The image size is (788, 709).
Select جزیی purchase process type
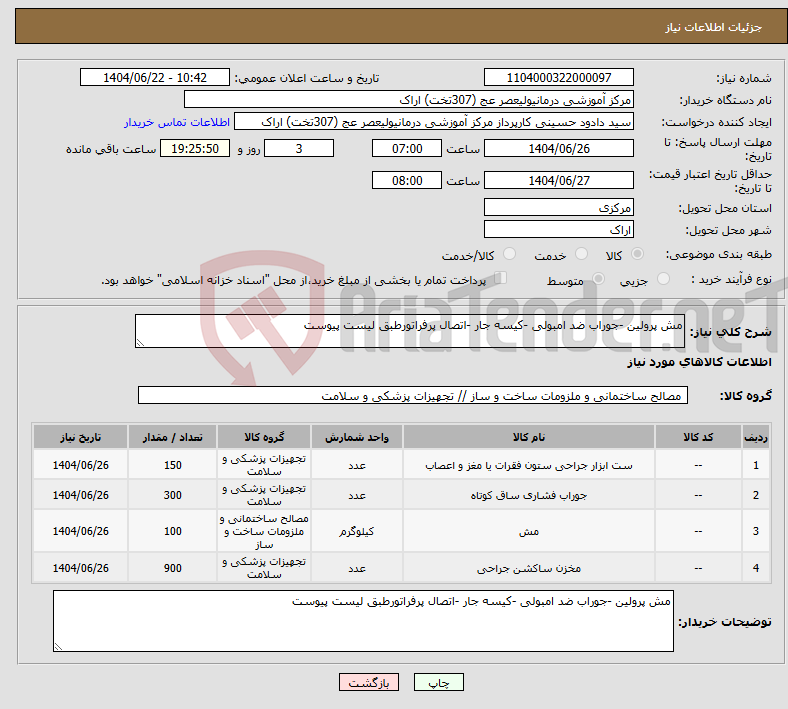point(667,280)
